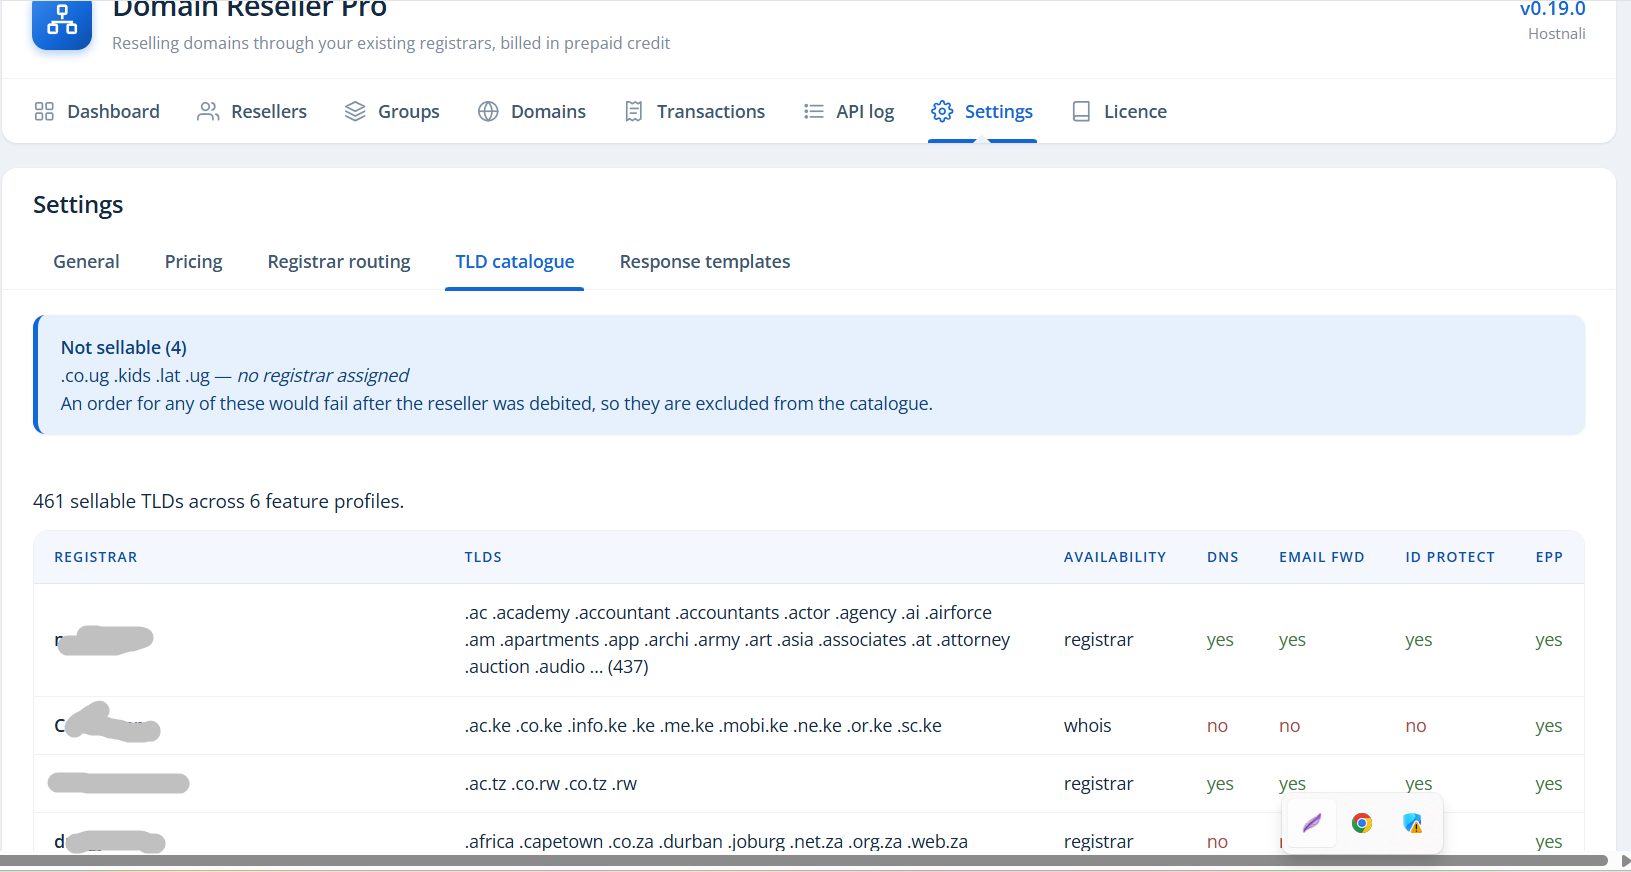Click 'registrar' availability in the .ac .academy row

(x=1099, y=640)
